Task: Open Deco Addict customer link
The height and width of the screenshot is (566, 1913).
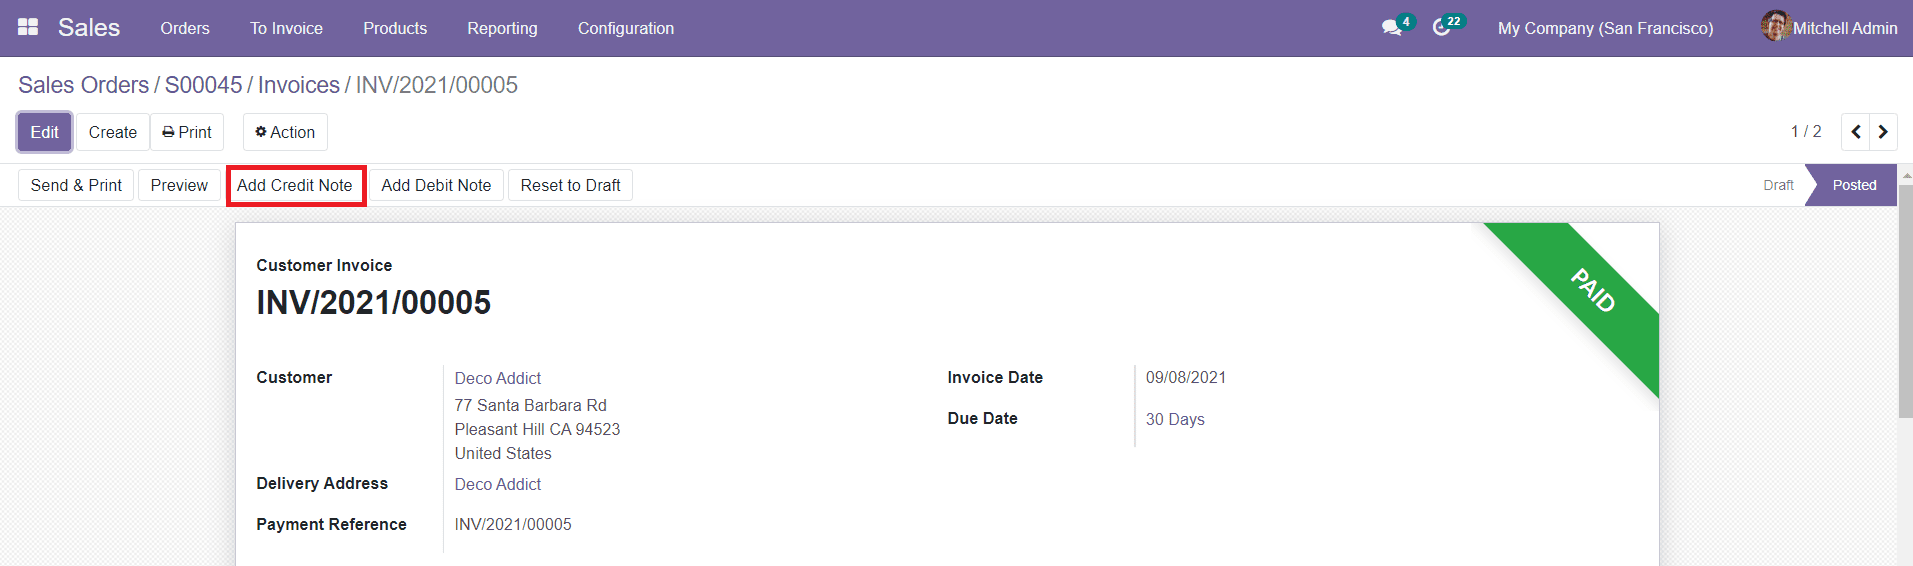Action: pyautogui.click(x=498, y=378)
